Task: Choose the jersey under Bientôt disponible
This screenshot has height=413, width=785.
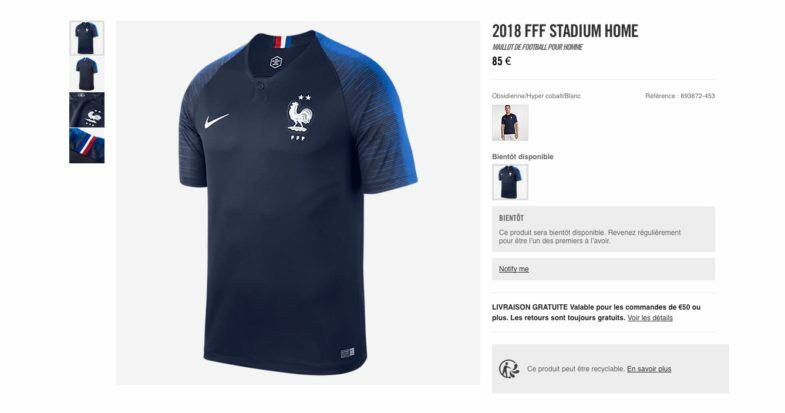Action: coord(510,182)
